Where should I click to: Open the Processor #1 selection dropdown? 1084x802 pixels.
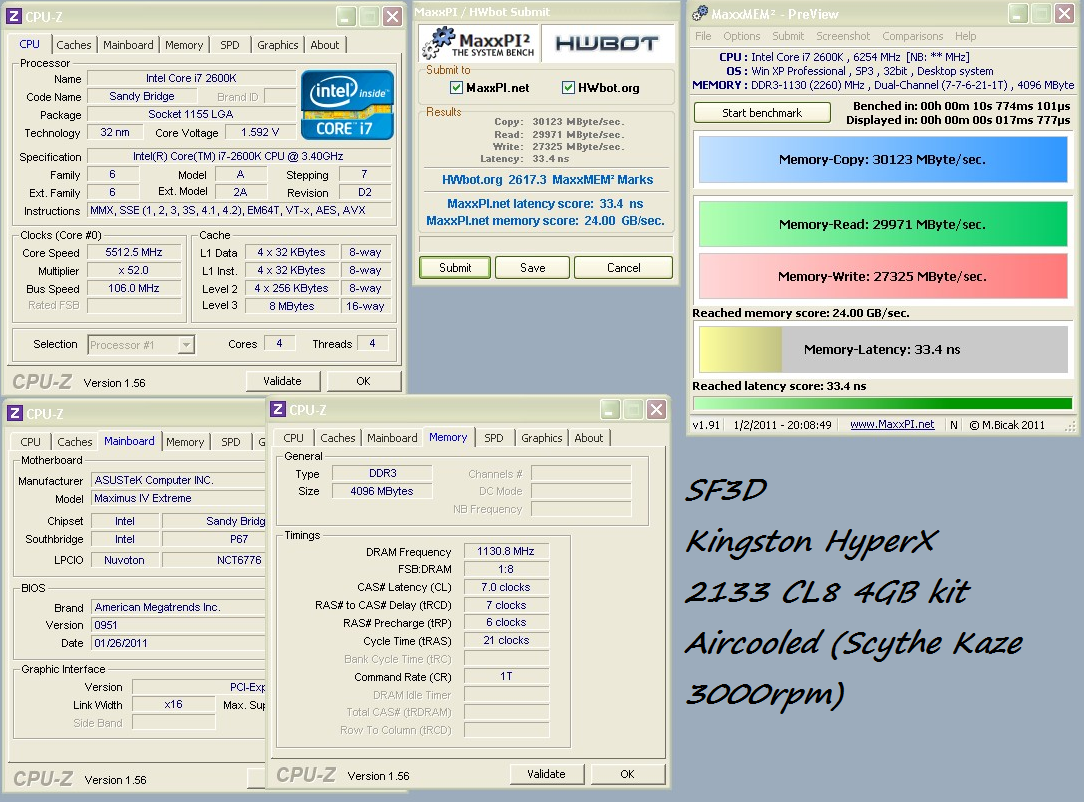coord(186,344)
